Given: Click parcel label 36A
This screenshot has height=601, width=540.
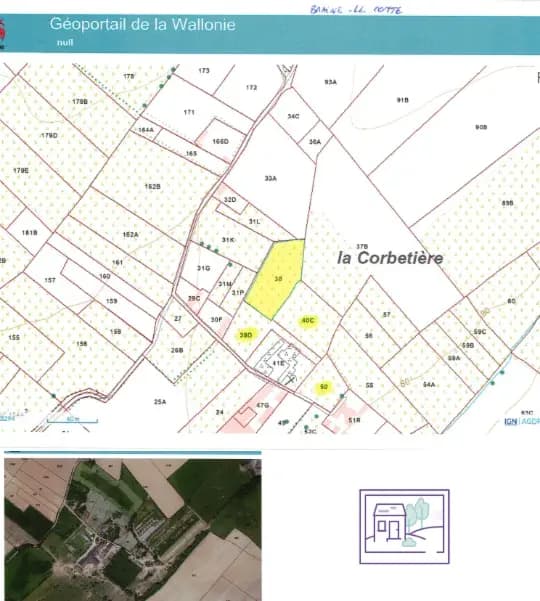Looking at the screenshot, I should pos(315,142).
